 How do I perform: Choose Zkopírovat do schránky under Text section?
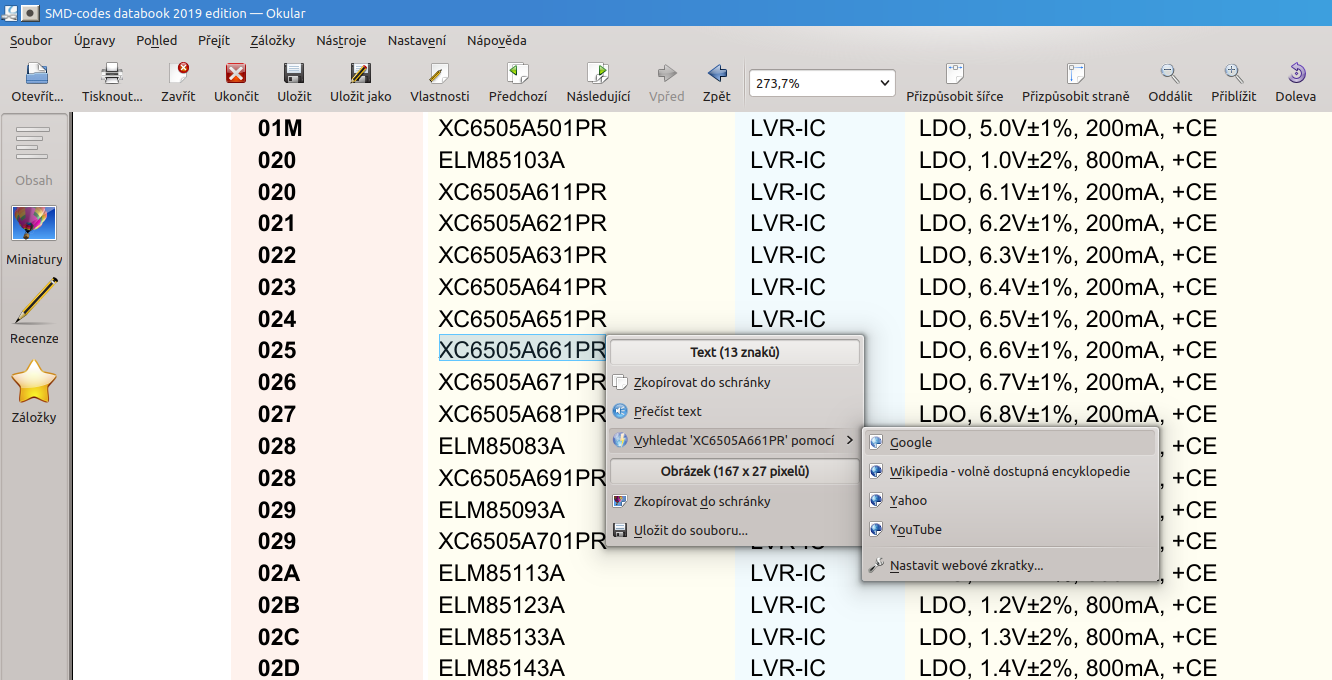701,382
